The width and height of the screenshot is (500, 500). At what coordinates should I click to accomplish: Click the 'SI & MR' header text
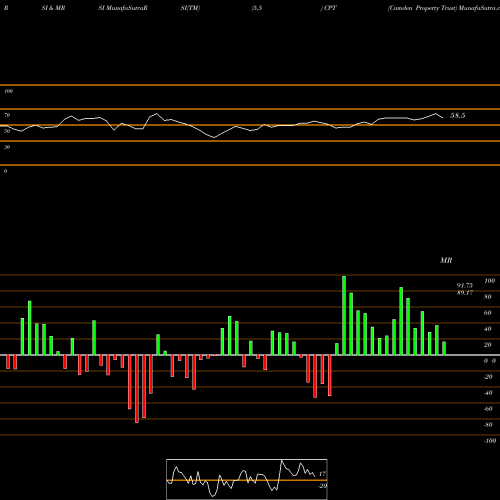click(x=53, y=8)
